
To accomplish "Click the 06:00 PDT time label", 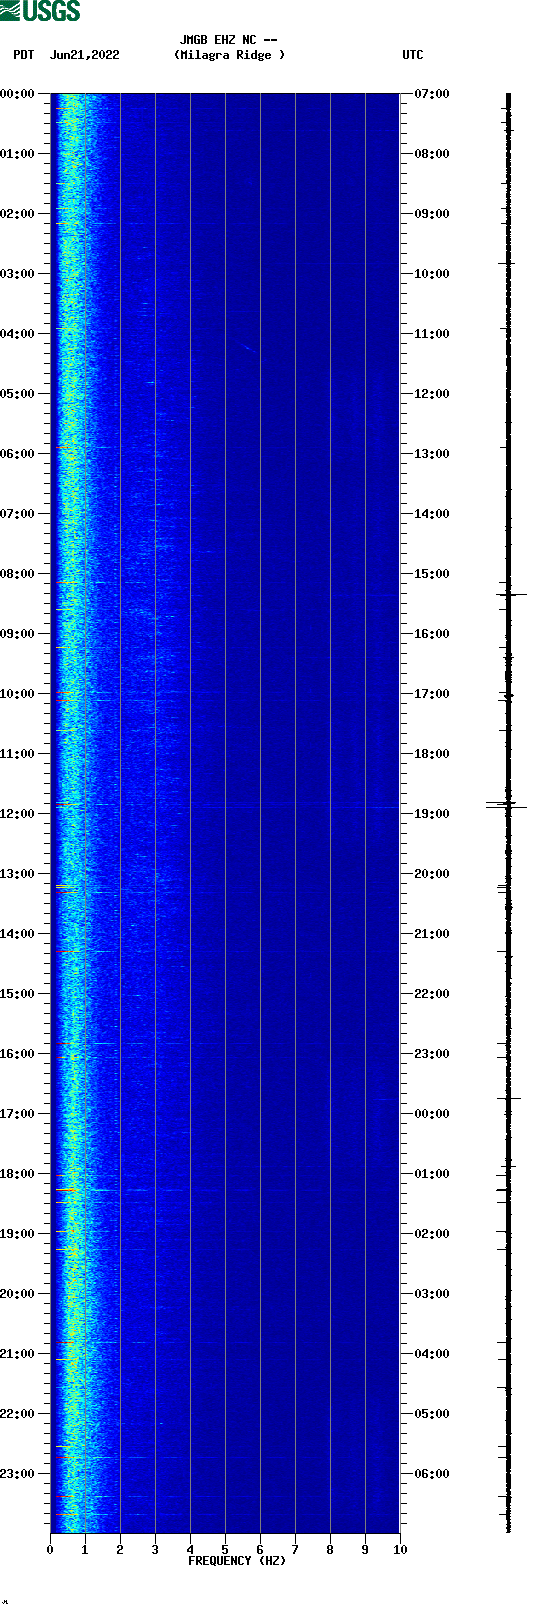I will click(17, 454).
